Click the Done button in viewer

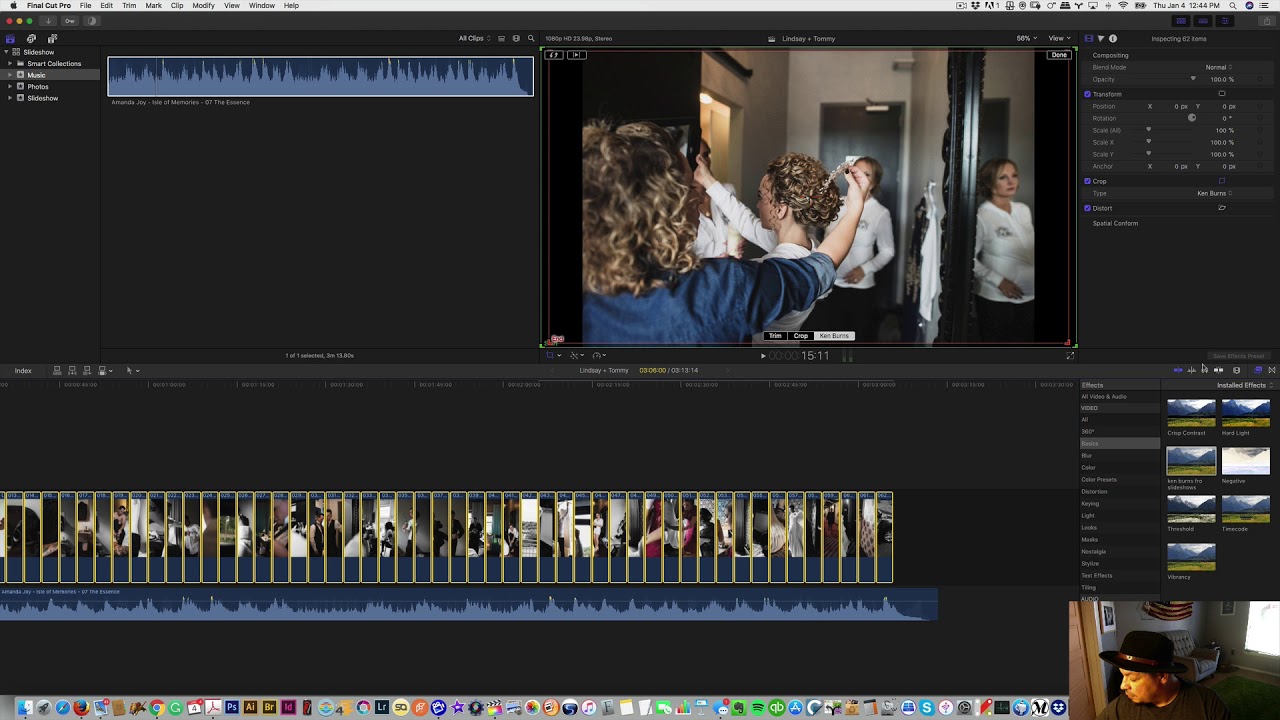1059,55
